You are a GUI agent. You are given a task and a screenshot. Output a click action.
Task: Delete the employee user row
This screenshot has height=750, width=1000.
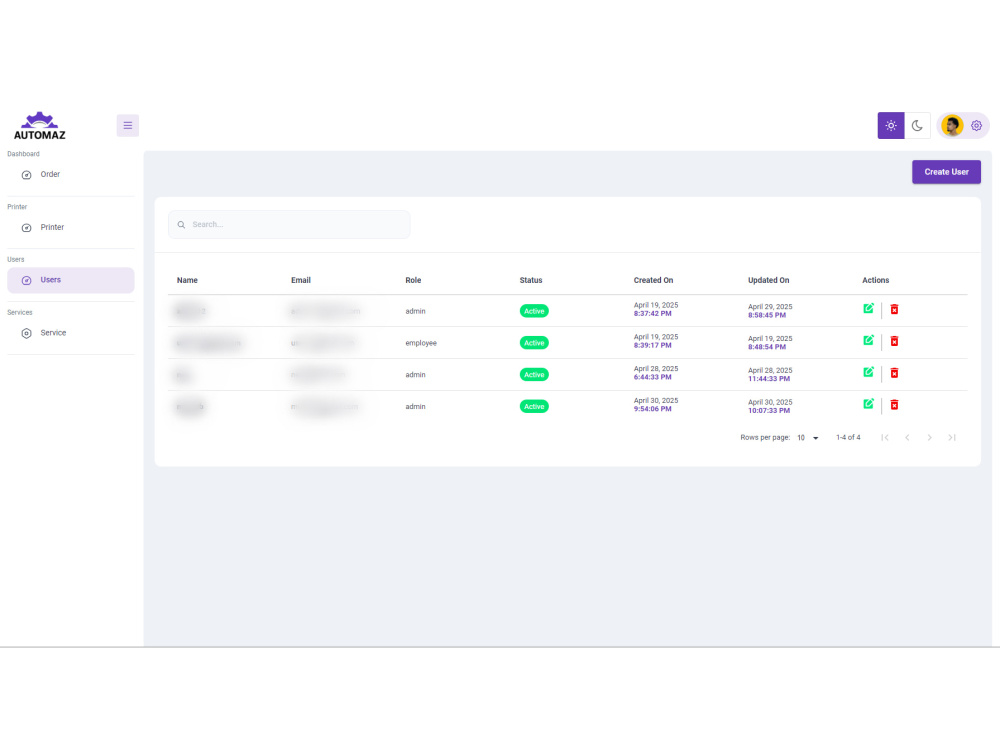click(894, 341)
